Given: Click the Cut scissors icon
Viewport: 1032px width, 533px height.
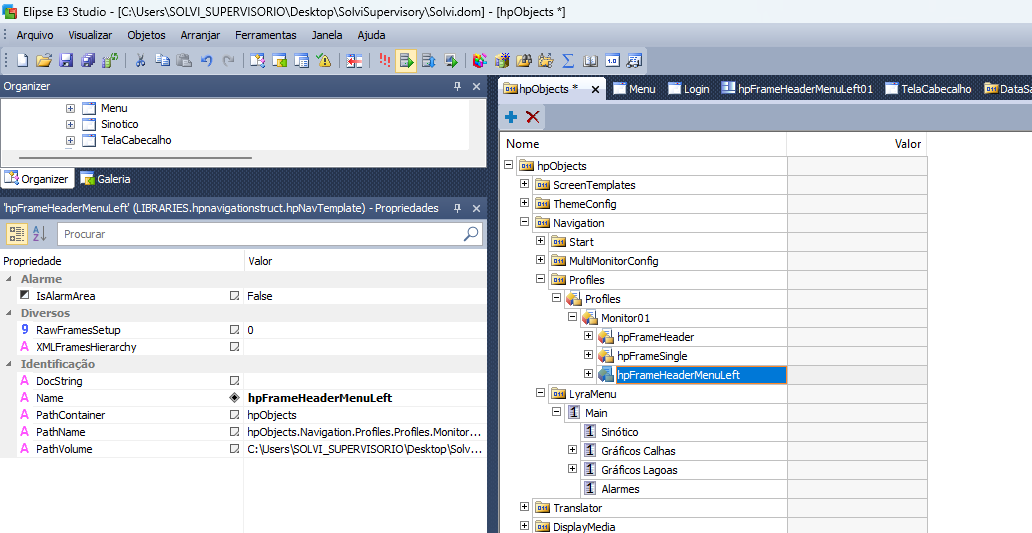Looking at the screenshot, I should [140, 61].
